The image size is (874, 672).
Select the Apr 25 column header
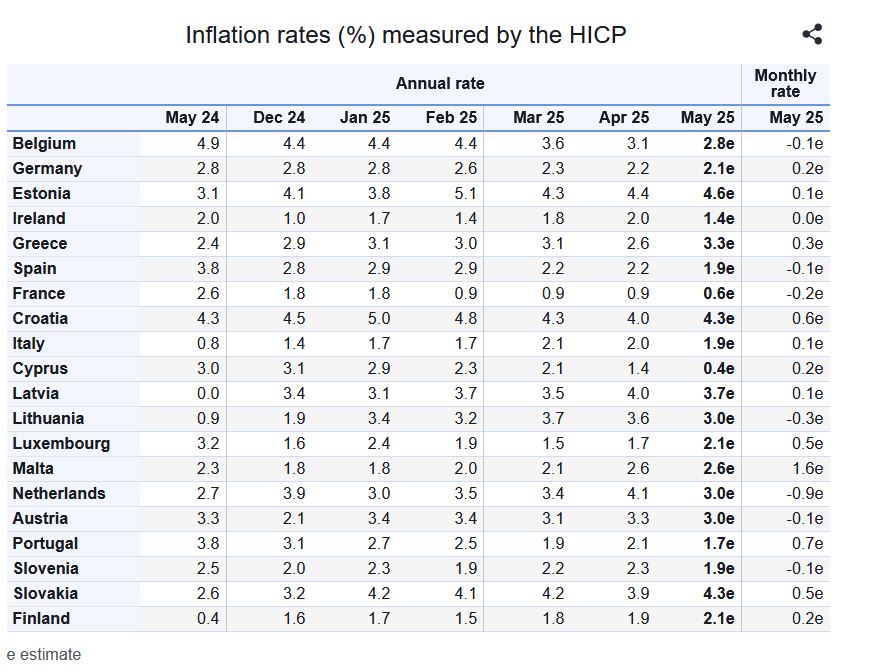(x=624, y=118)
